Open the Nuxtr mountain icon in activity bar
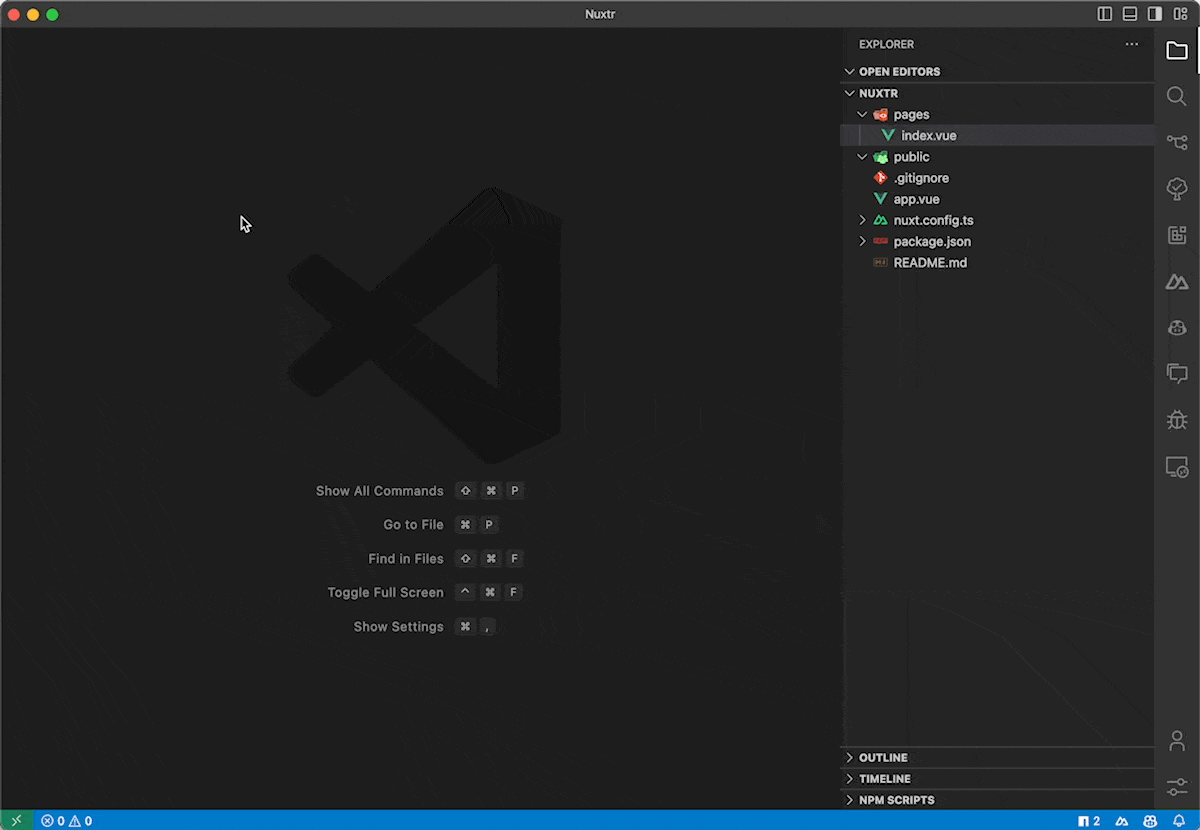This screenshot has width=1200, height=830. point(1177,282)
